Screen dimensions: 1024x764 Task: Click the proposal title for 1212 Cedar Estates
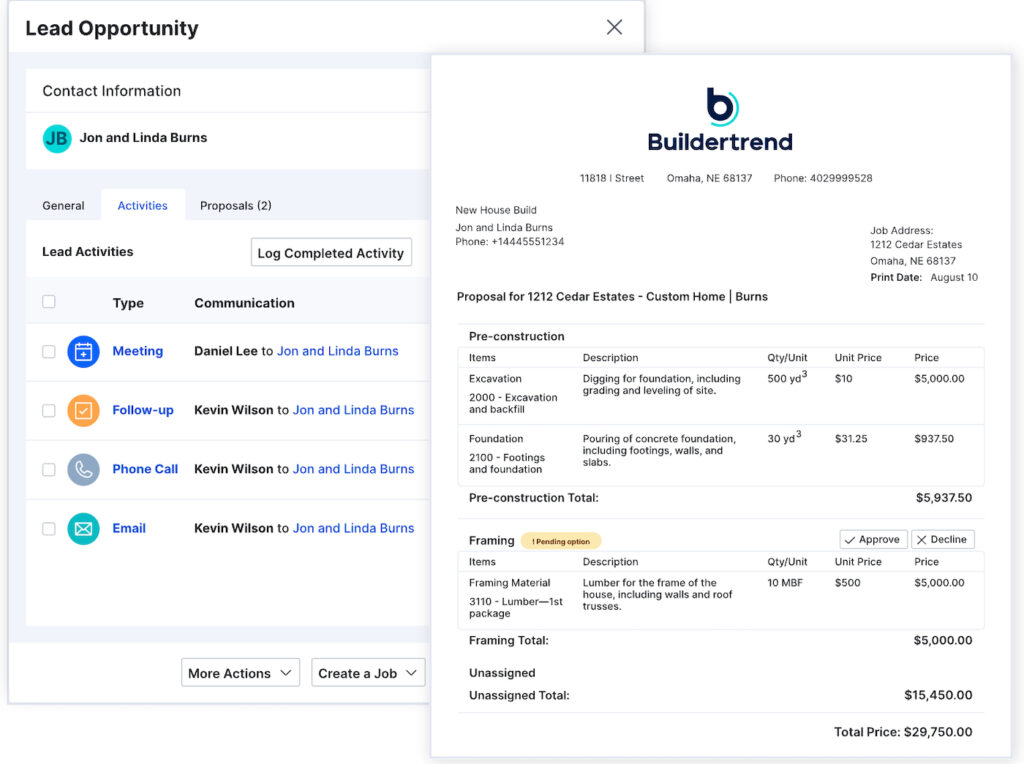pos(612,296)
